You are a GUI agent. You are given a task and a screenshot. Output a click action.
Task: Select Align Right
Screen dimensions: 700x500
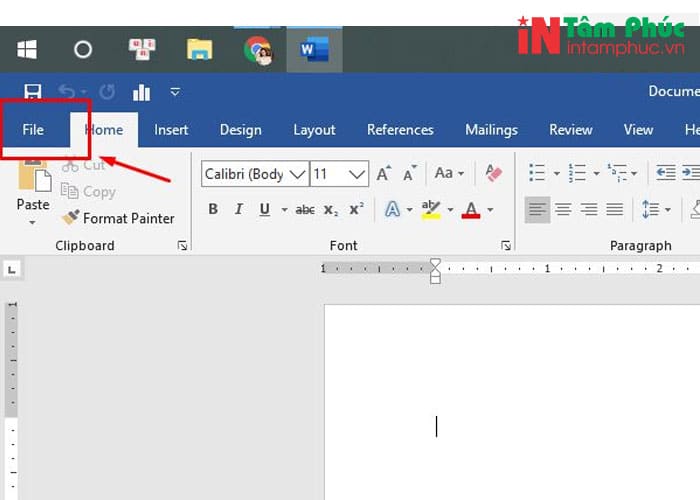coord(589,209)
